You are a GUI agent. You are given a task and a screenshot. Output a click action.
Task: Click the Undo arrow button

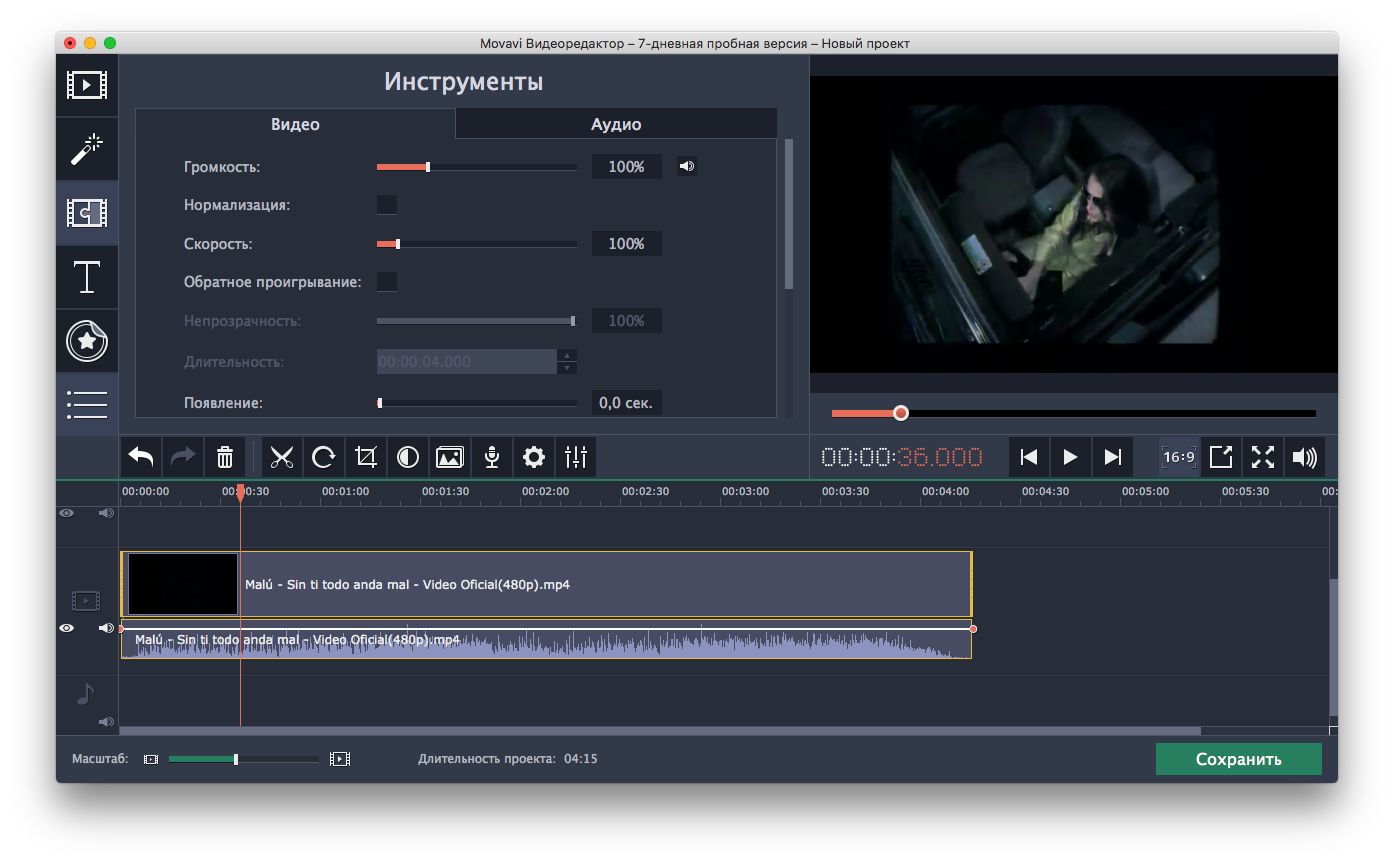pyautogui.click(x=141, y=458)
